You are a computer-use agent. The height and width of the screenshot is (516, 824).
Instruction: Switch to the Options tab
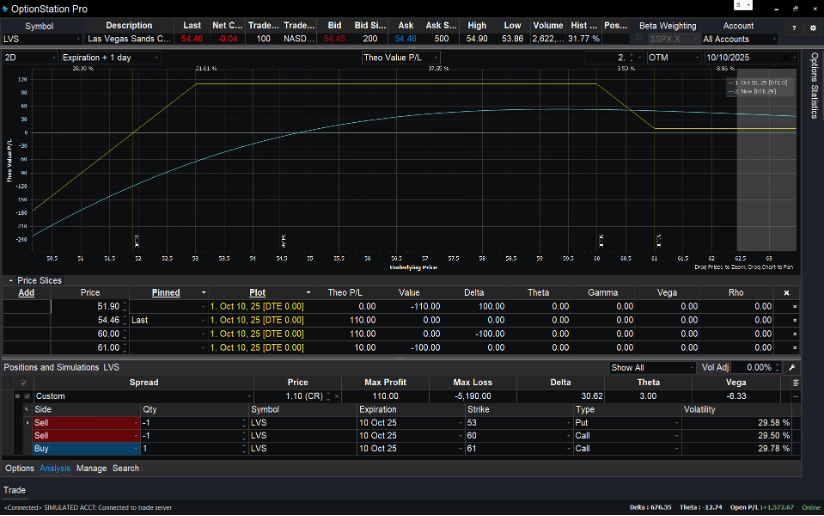click(x=19, y=468)
